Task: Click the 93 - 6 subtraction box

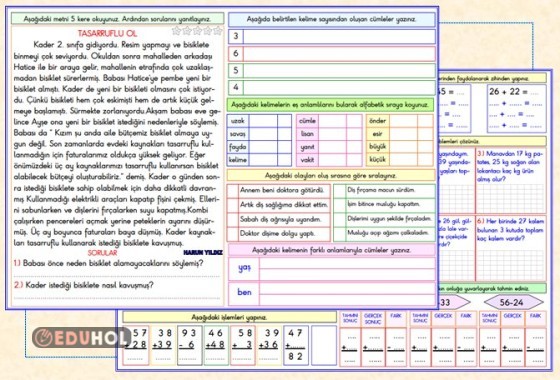Action: pyautogui.click(x=189, y=345)
